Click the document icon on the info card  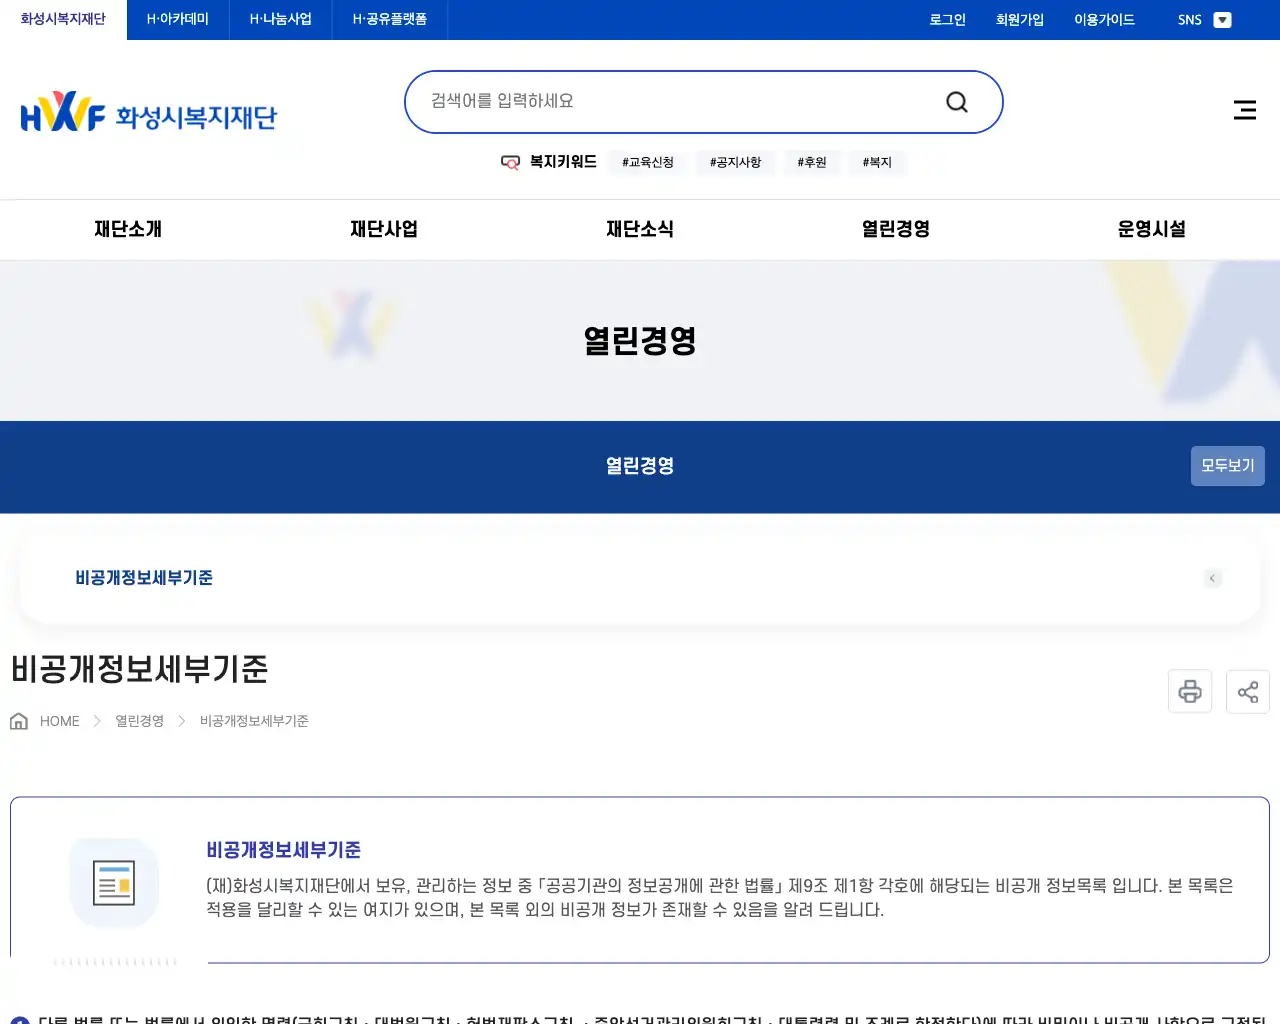point(113,882)
